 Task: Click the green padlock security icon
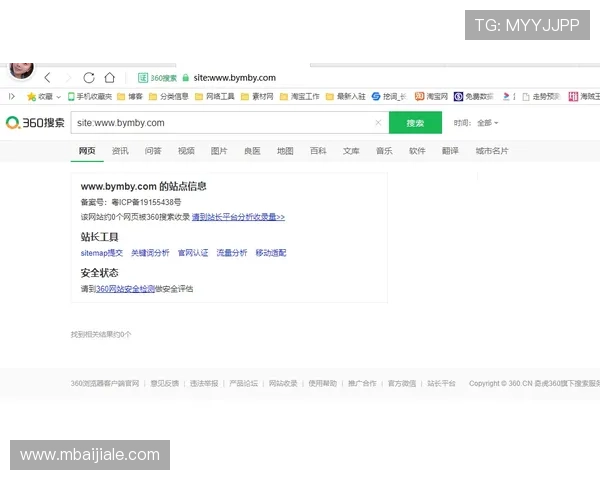[186, 78]
